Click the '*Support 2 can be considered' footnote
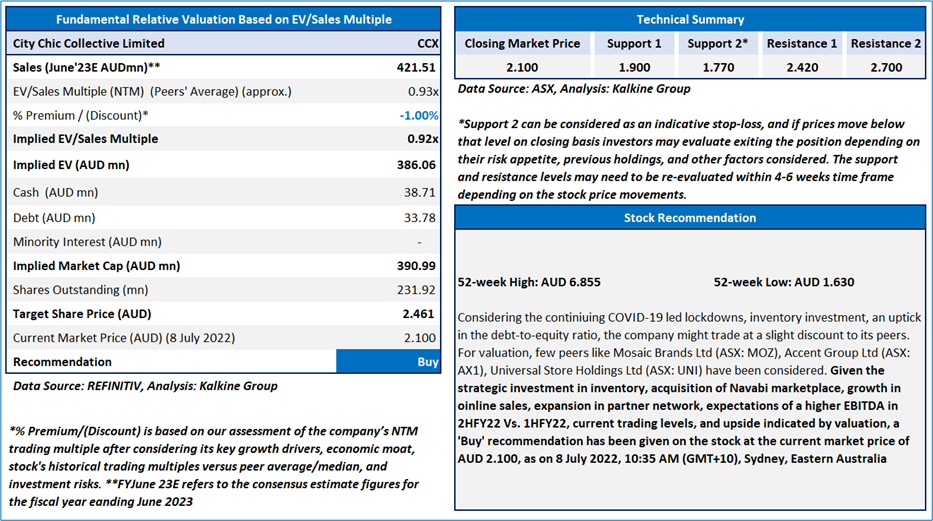 point(689,159)
